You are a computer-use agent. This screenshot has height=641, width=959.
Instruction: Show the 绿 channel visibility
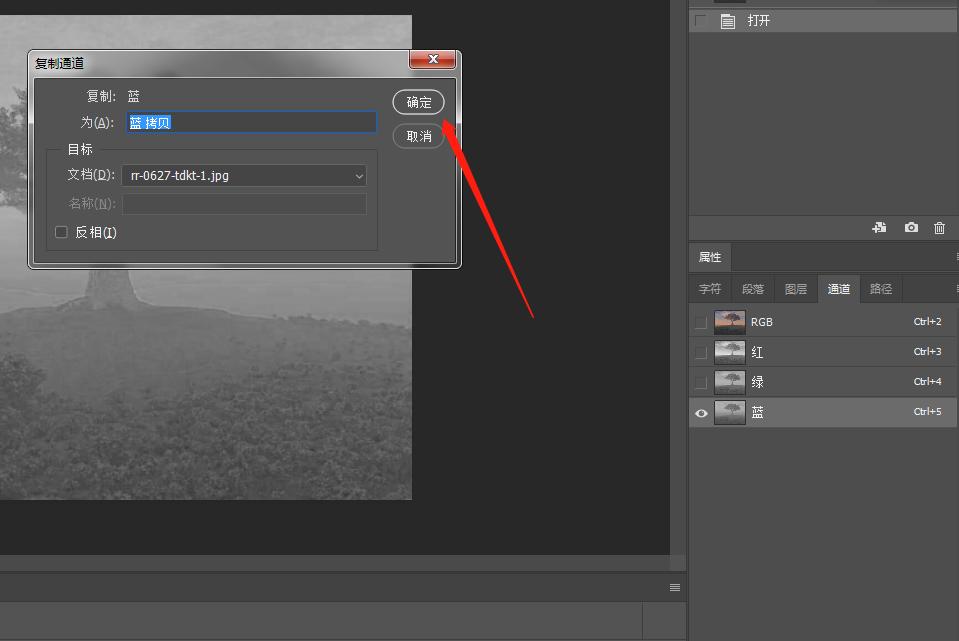pyautogui.click(x=701, y=382)
